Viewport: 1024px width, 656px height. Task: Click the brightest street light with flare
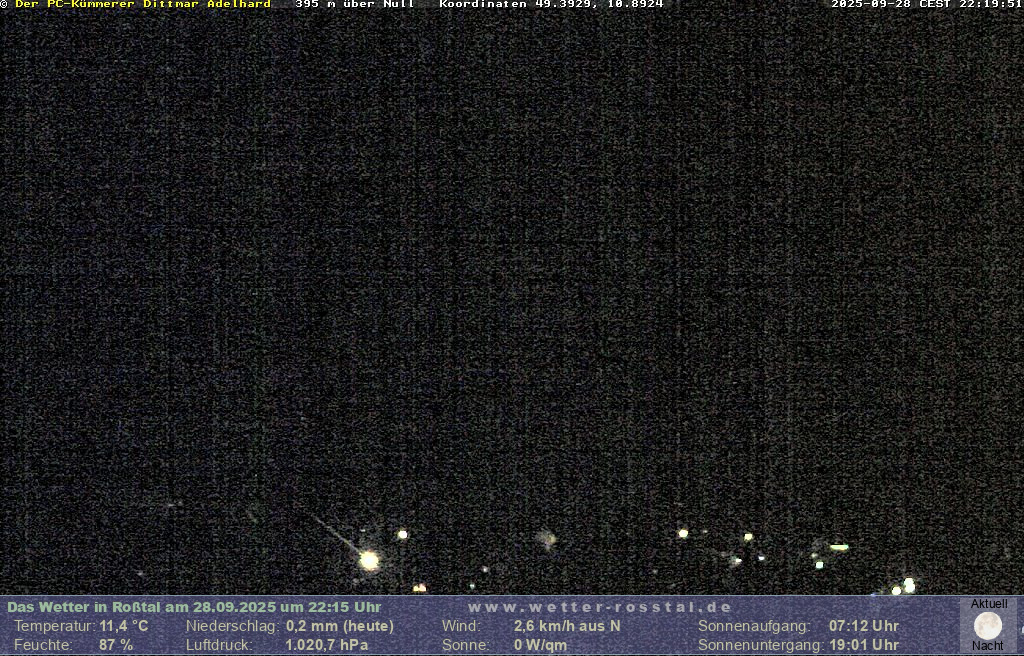pos(369,560)
